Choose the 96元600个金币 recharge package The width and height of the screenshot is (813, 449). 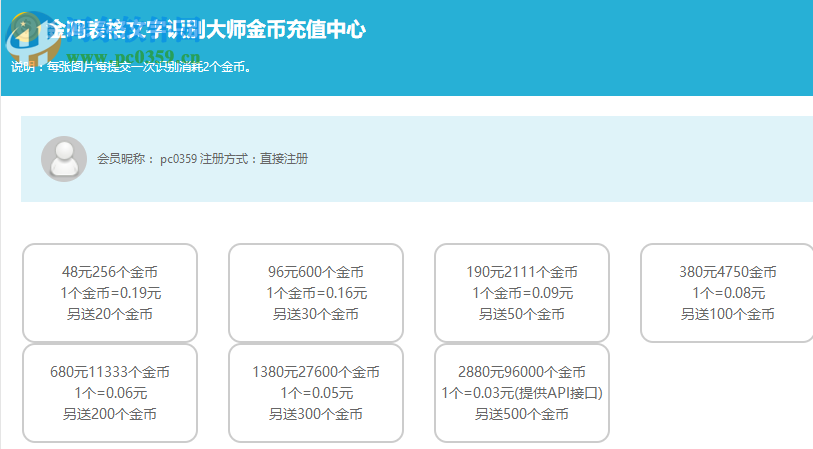coord(316,293)
